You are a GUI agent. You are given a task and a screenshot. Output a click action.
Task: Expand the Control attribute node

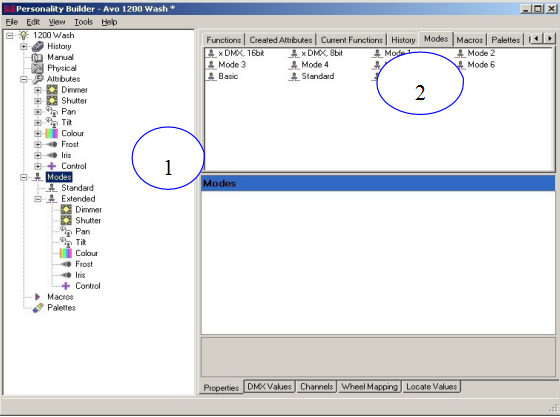coord(38,166)
